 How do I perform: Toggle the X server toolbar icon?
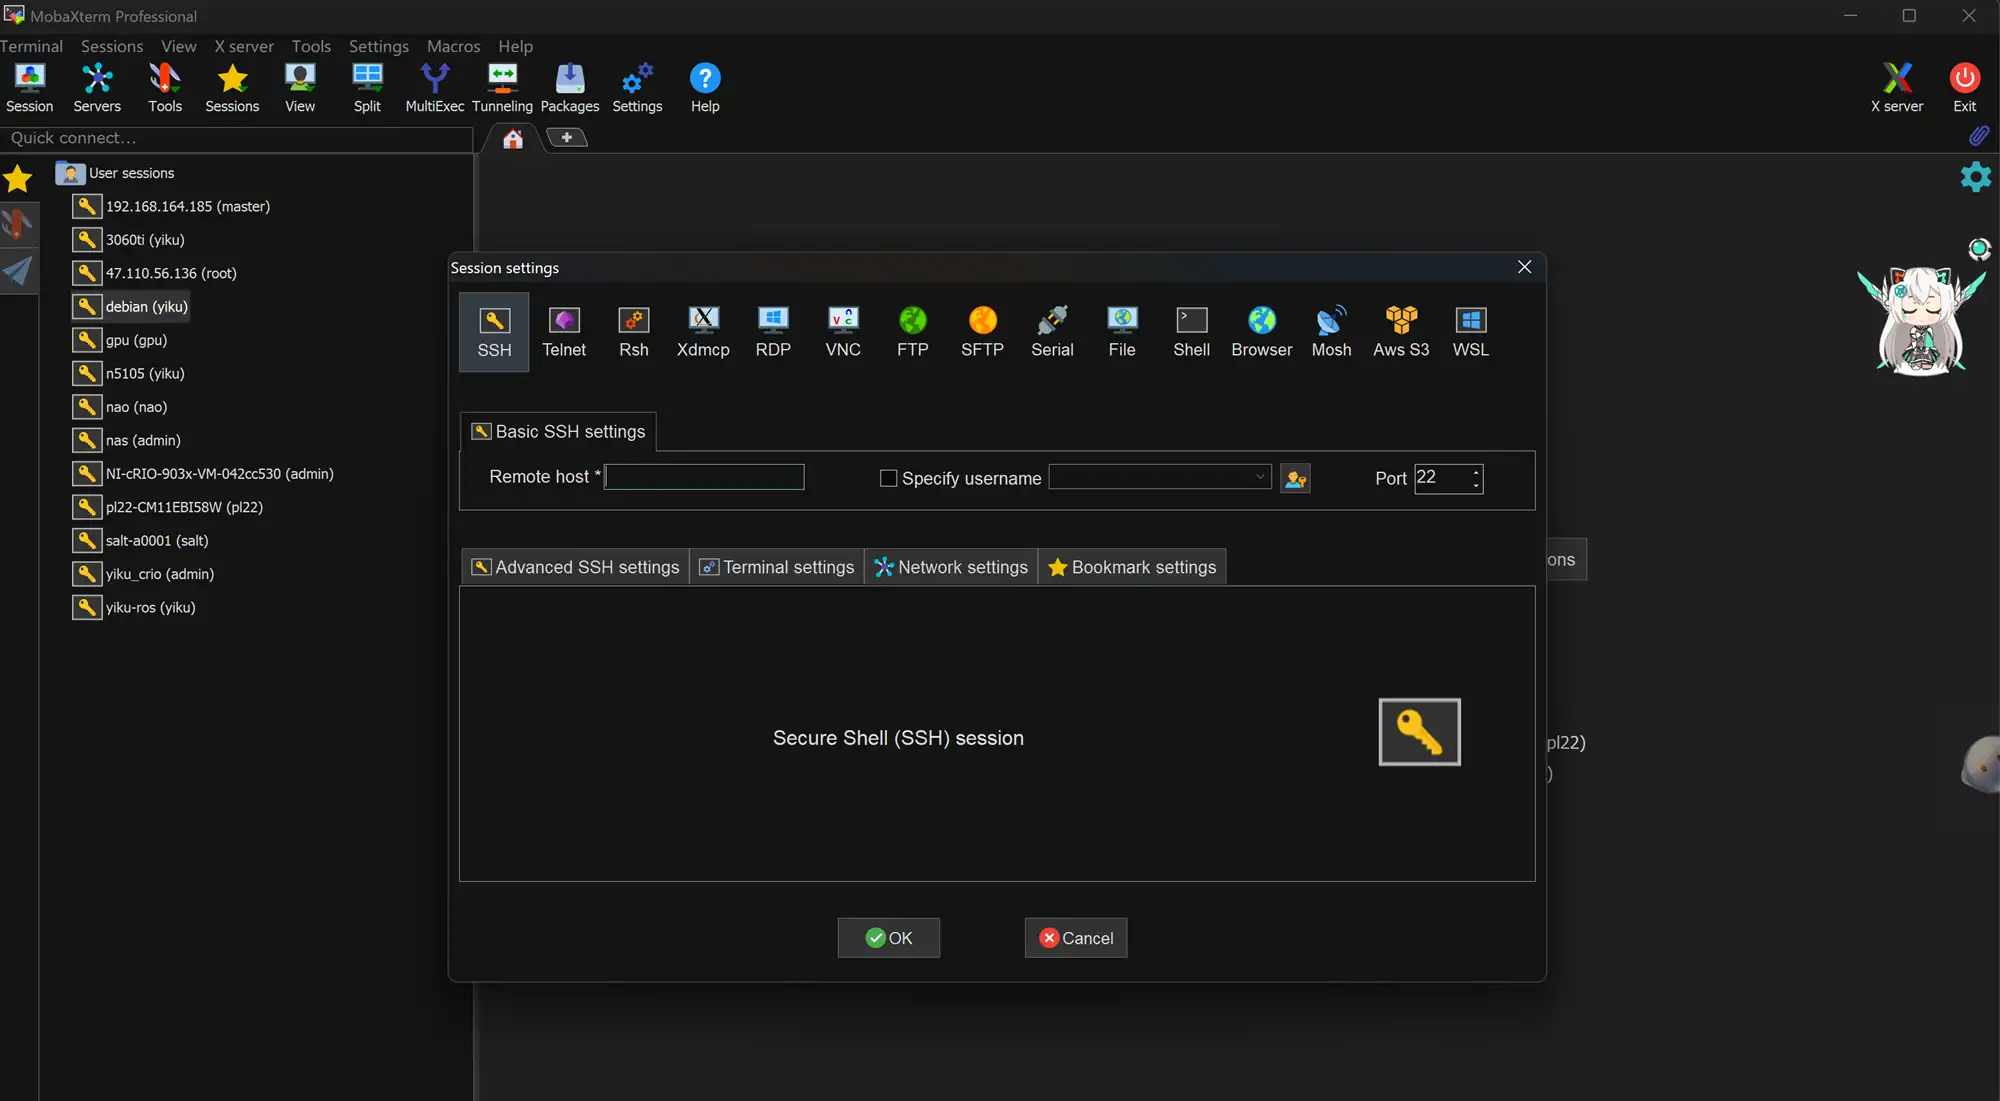pyautogui.click(x=1897, y=88)
